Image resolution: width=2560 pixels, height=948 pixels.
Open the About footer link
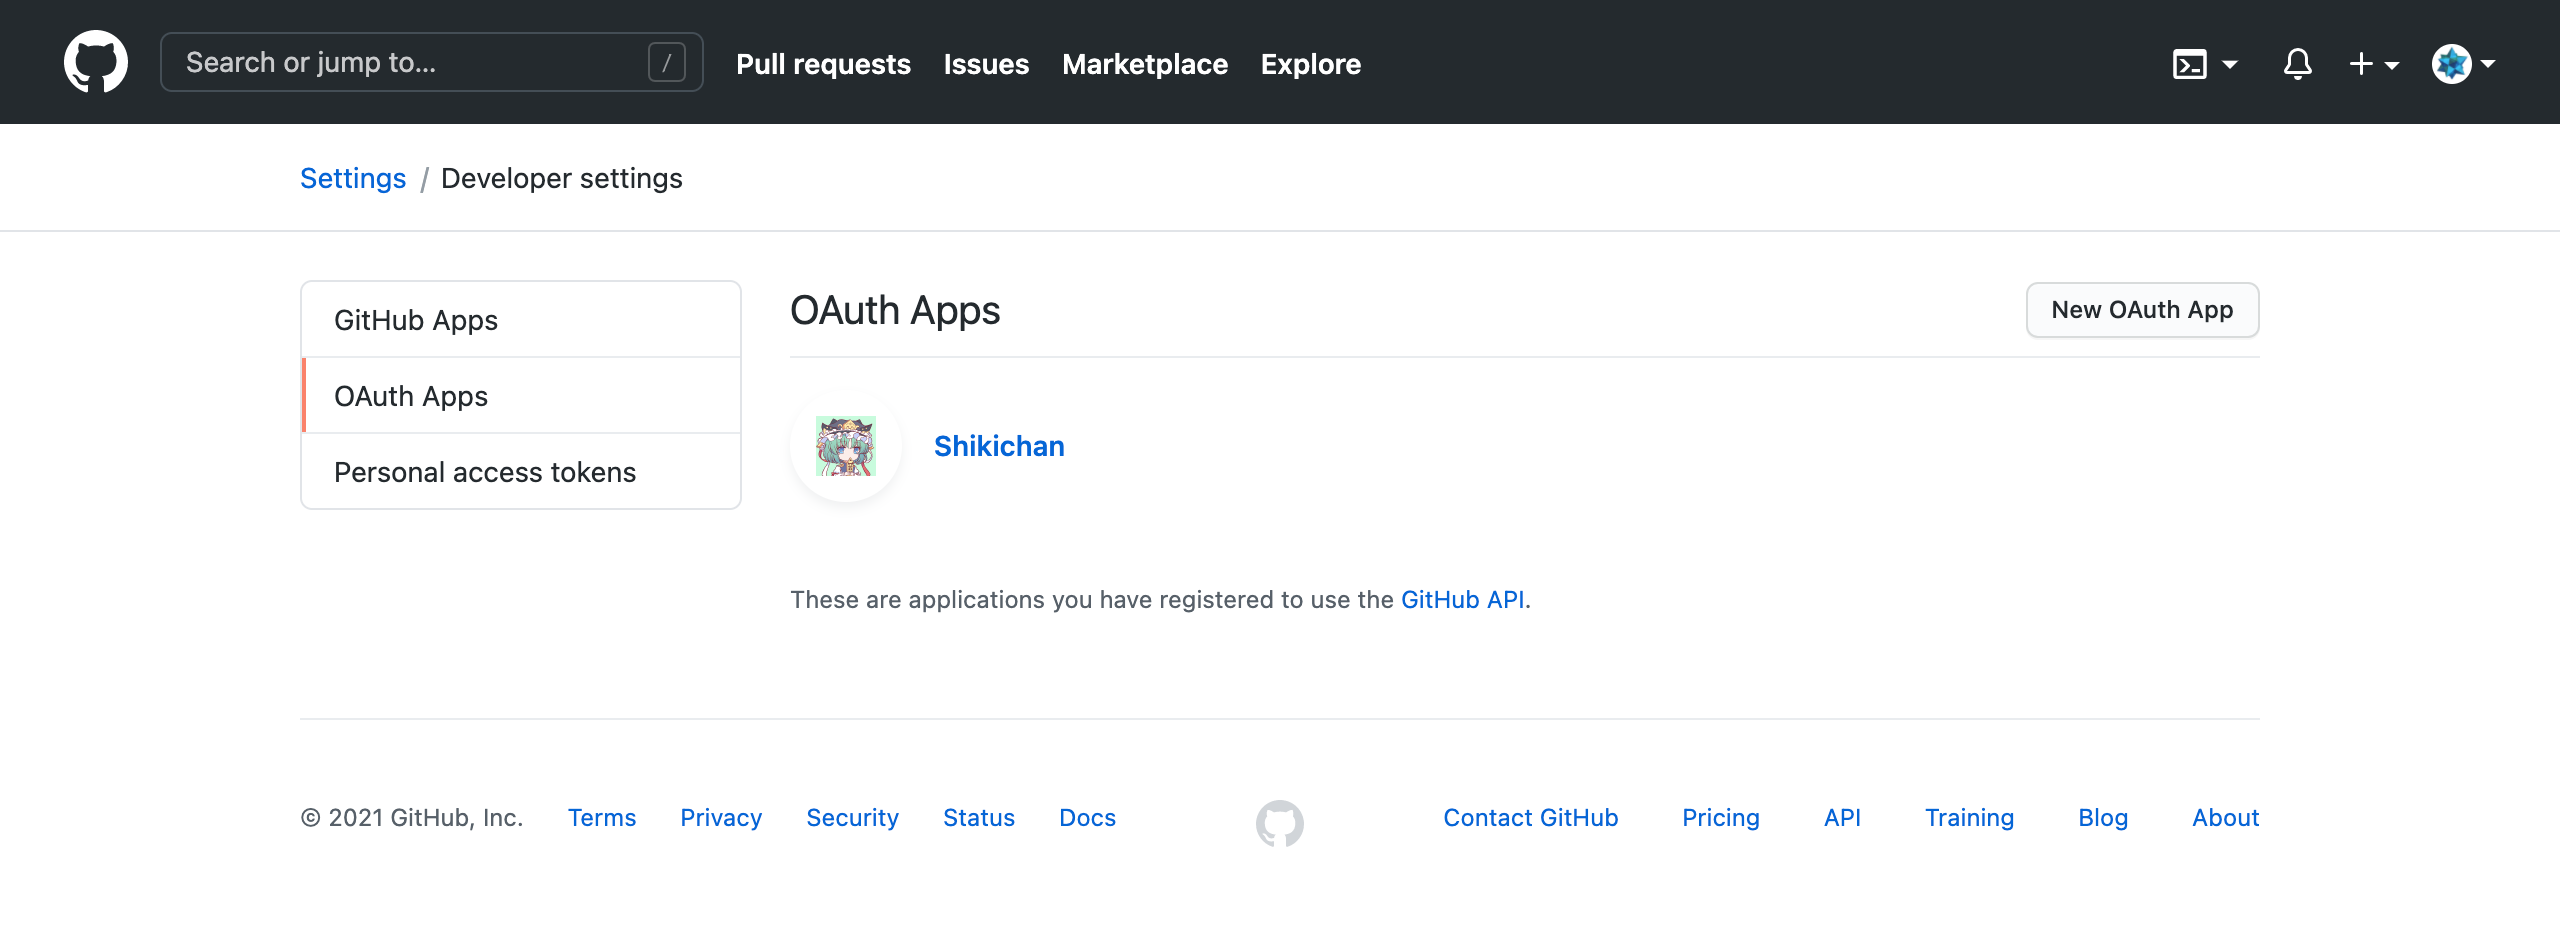[2226, 818]
